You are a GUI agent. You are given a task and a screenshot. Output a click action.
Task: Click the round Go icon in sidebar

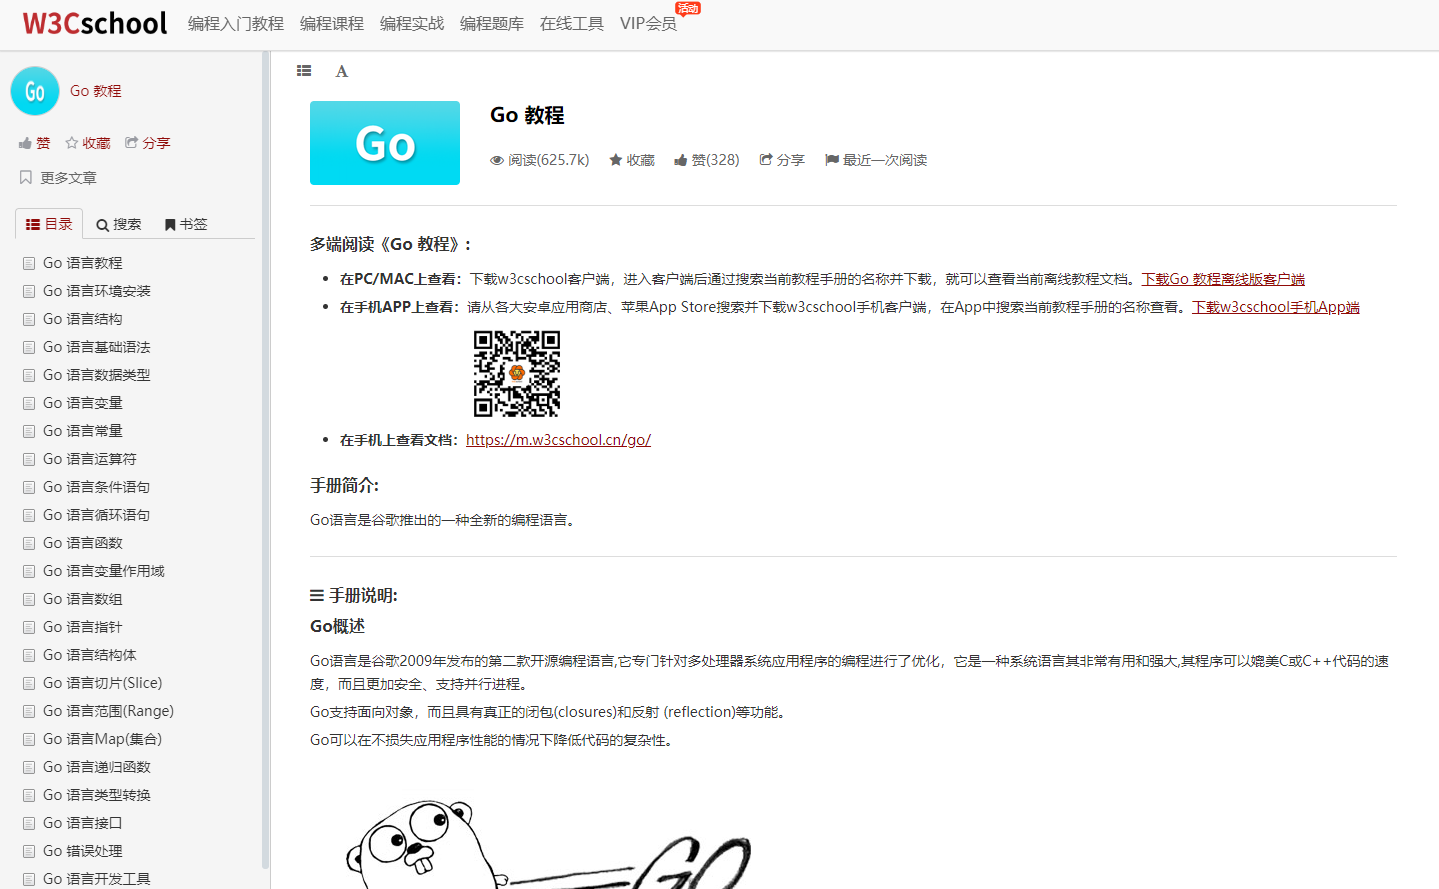35,91
